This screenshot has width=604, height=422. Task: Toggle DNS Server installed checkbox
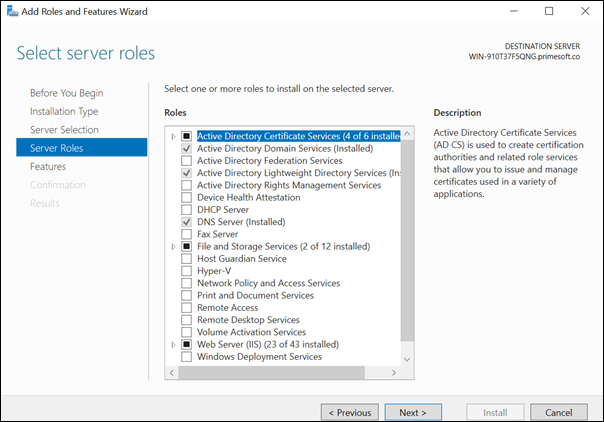click(186, 222)
